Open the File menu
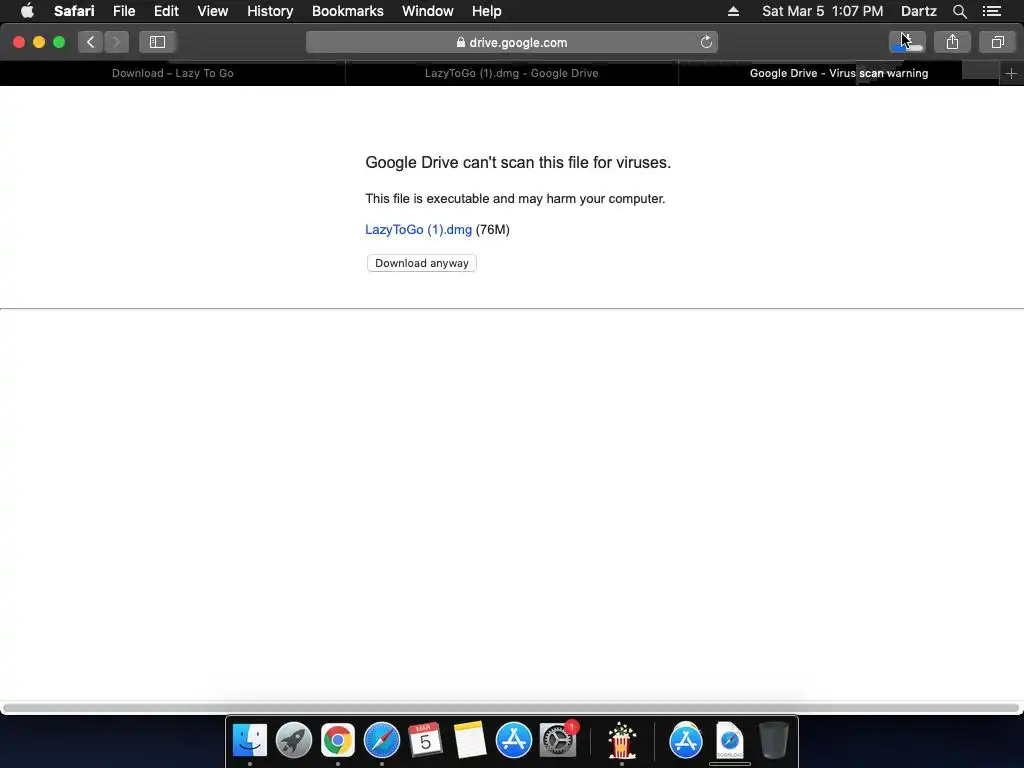Screen dimensions: 1024x768 pos(123,11)
